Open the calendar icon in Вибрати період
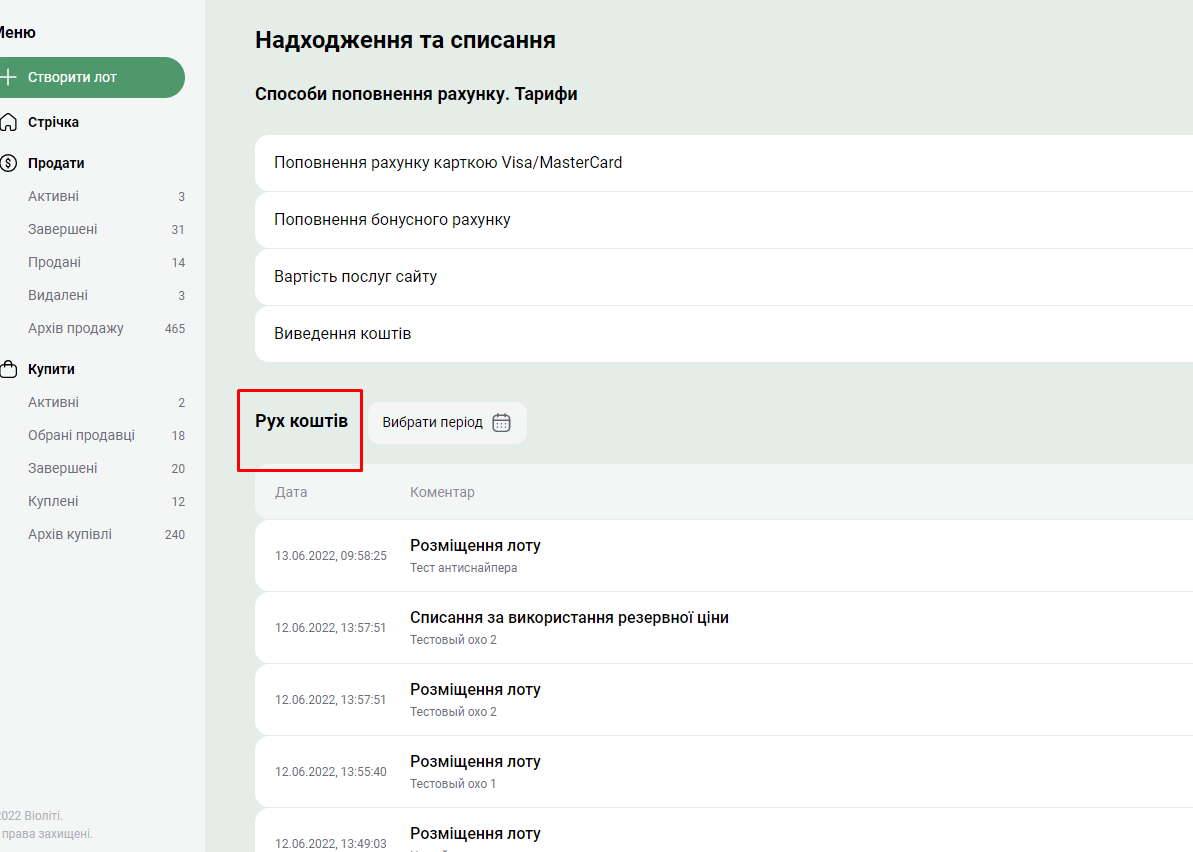1193x852 pixels. click(x=501, y=422)
